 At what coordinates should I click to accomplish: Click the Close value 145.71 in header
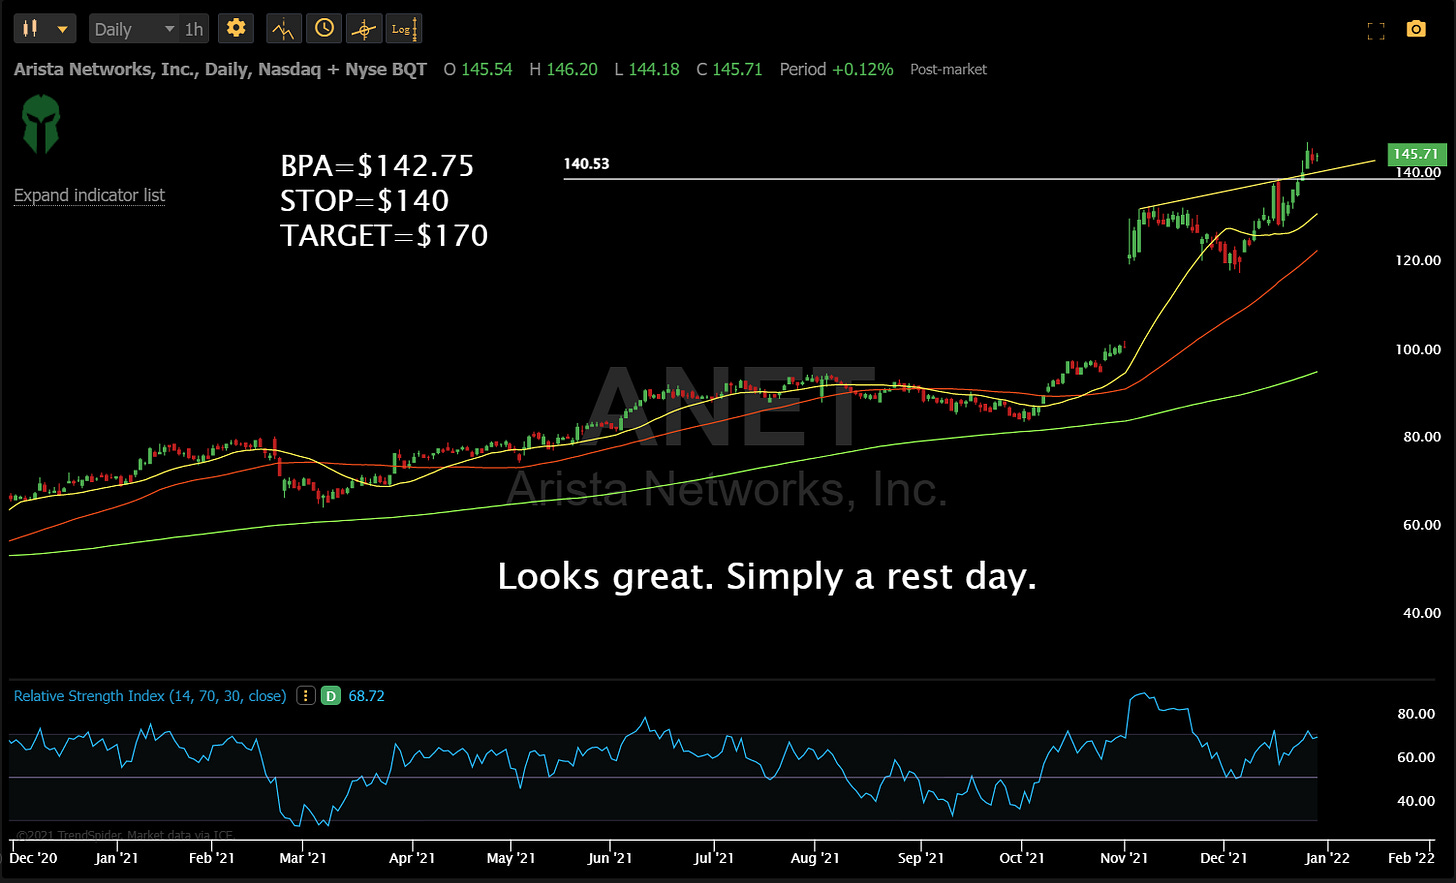click(x=737, y=69)
